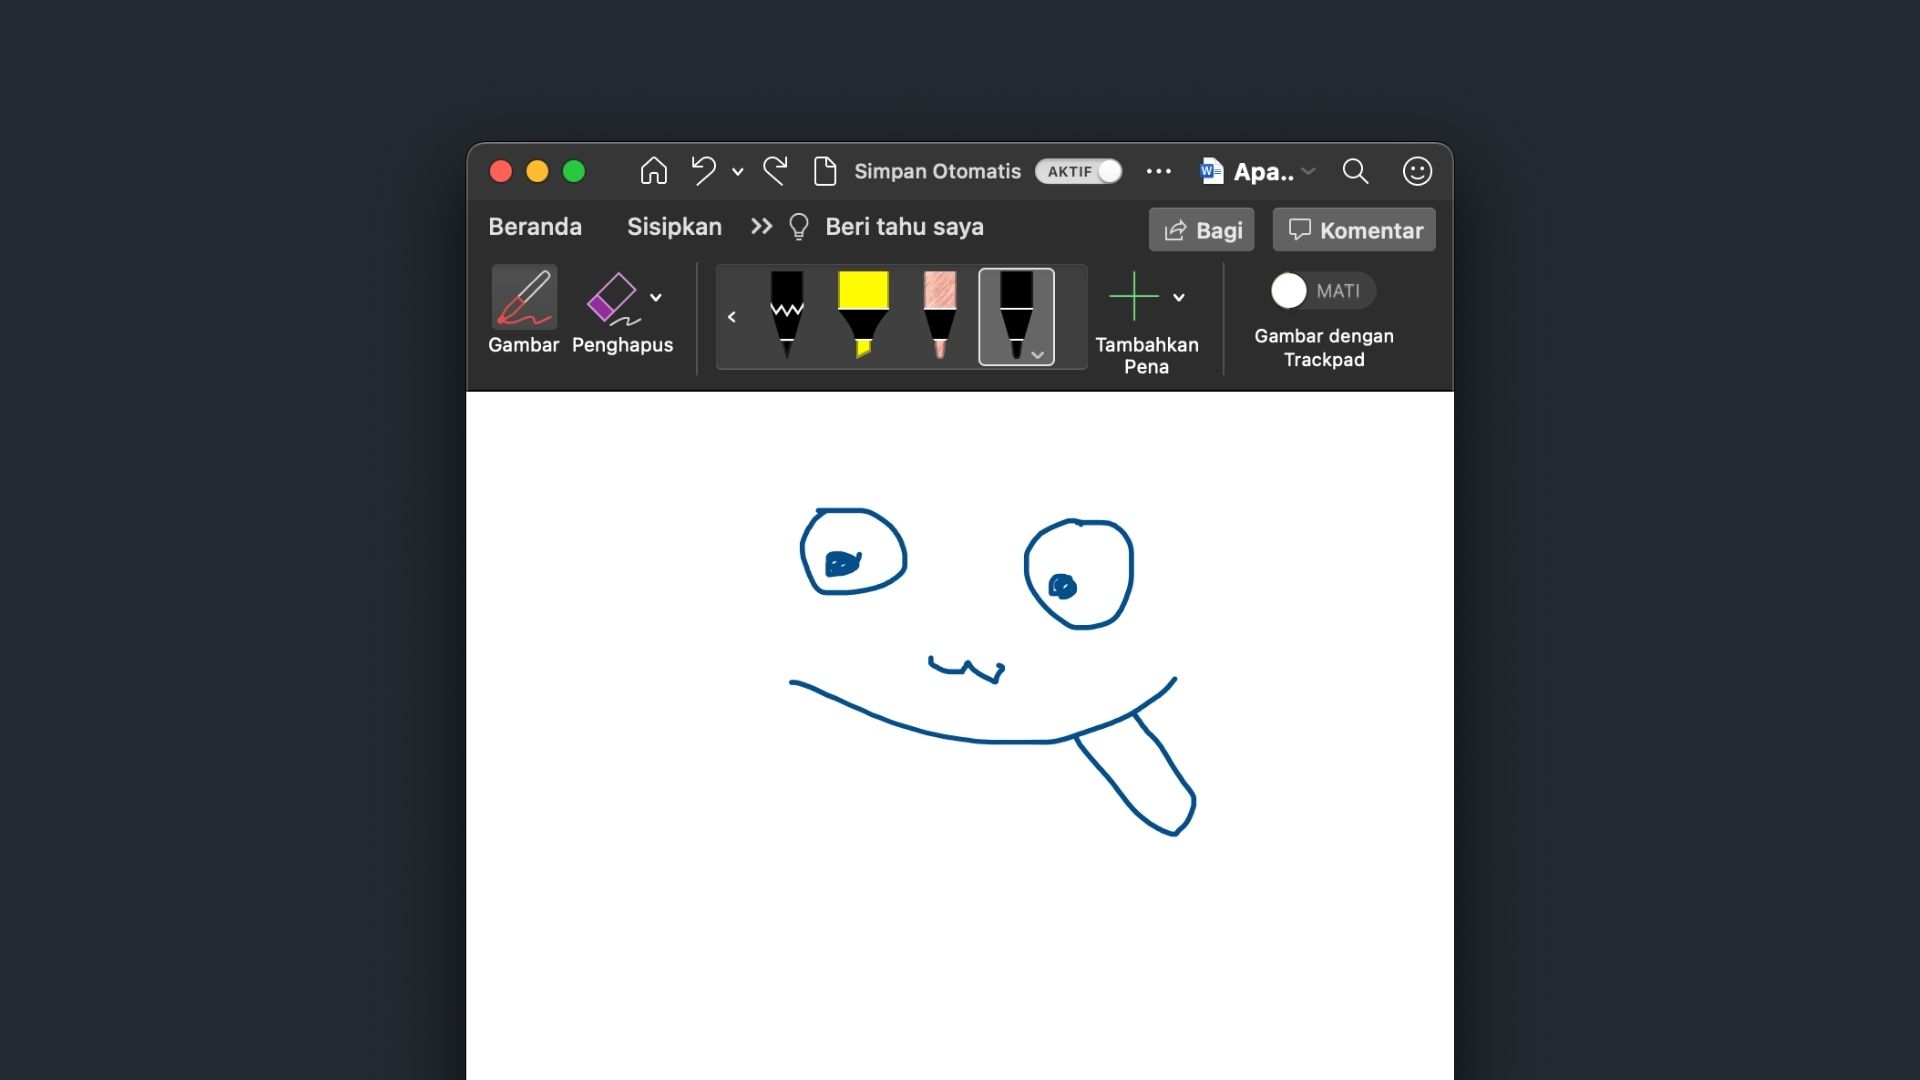Open comments with the Komentar button
1920x1080 pixels.
point(1353,229)
